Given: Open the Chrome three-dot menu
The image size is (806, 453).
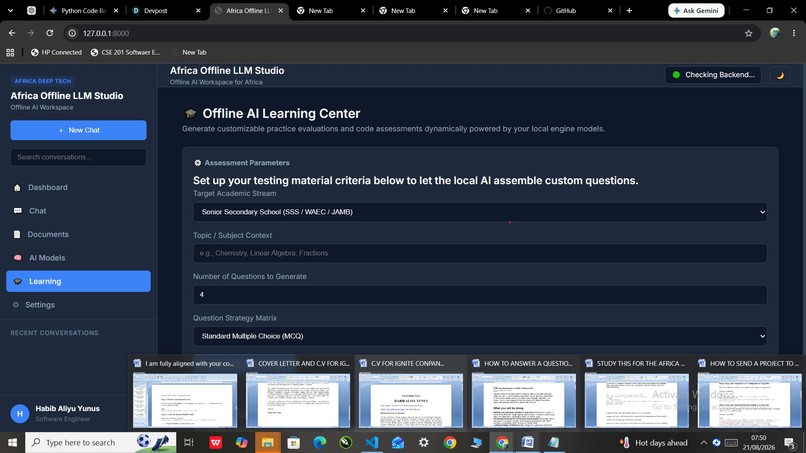Looking at the screenshot, I should pyautogui.click(x=794, y=33).
